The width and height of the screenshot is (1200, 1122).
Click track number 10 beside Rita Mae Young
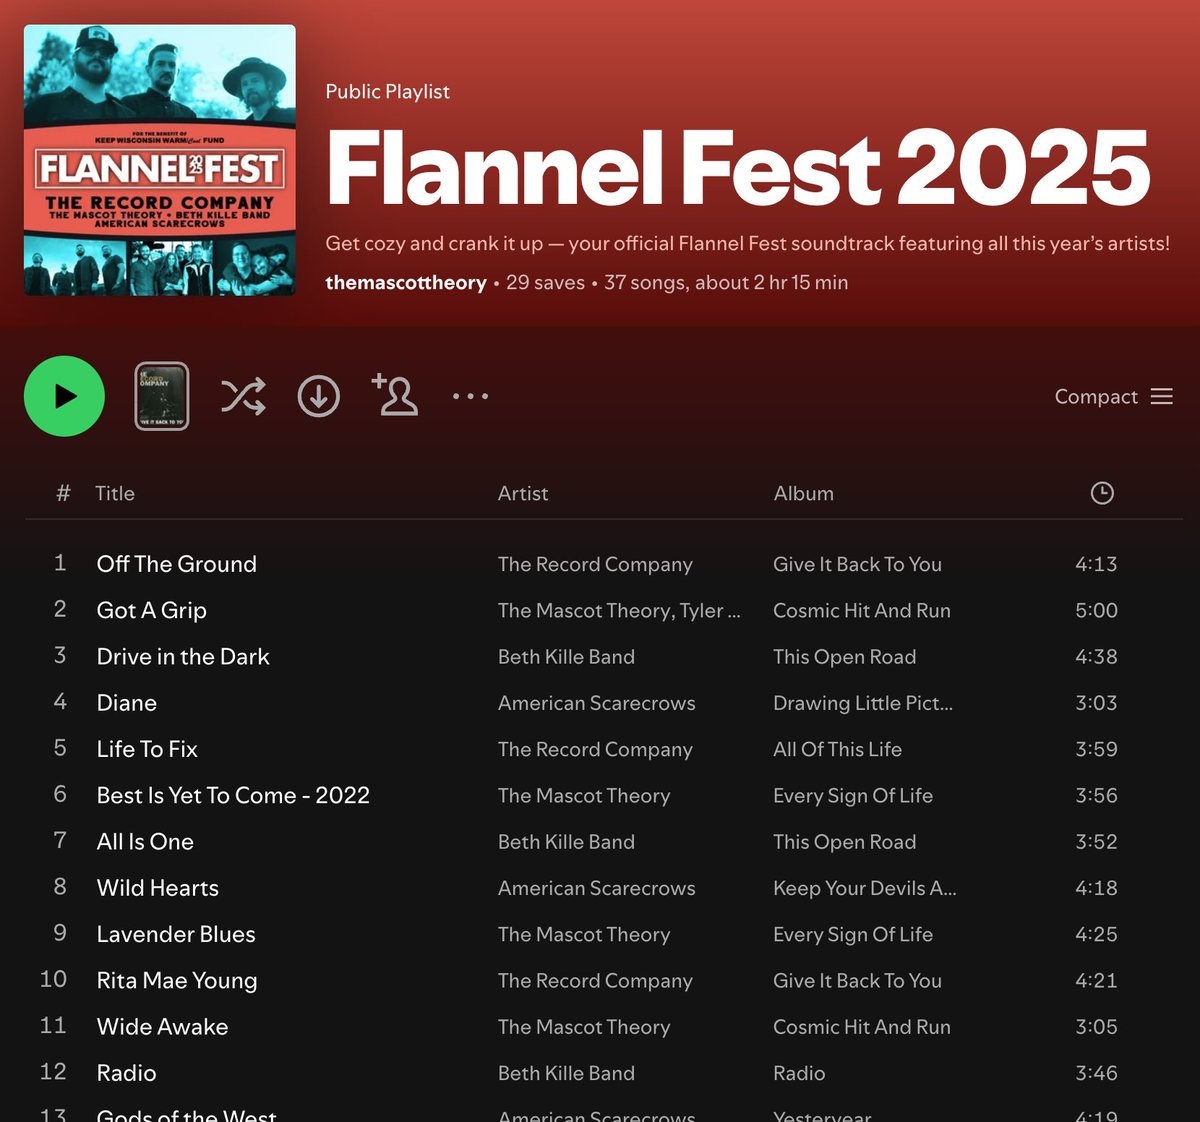pos(53,979)
